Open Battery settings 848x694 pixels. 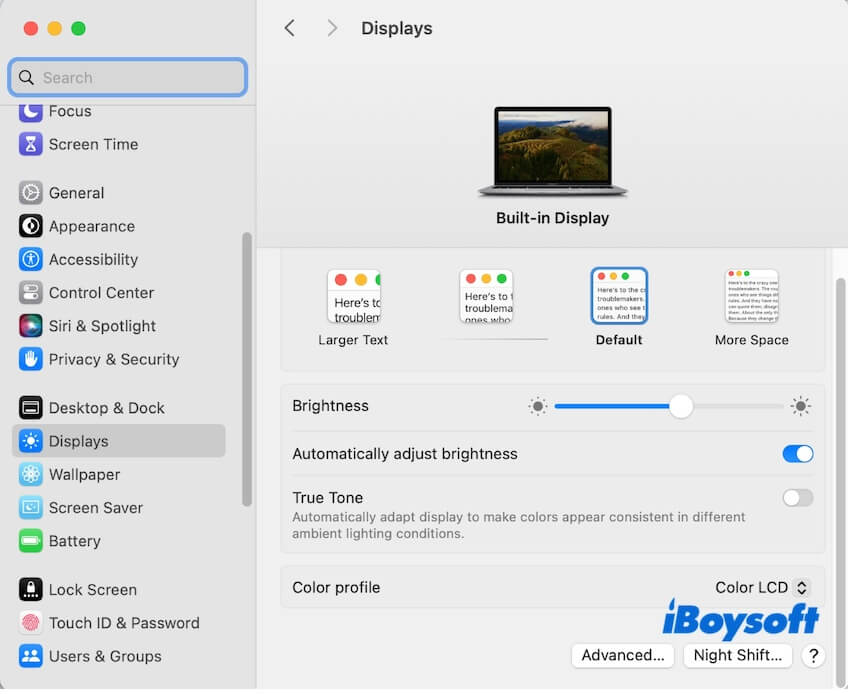tap(79, 541)
